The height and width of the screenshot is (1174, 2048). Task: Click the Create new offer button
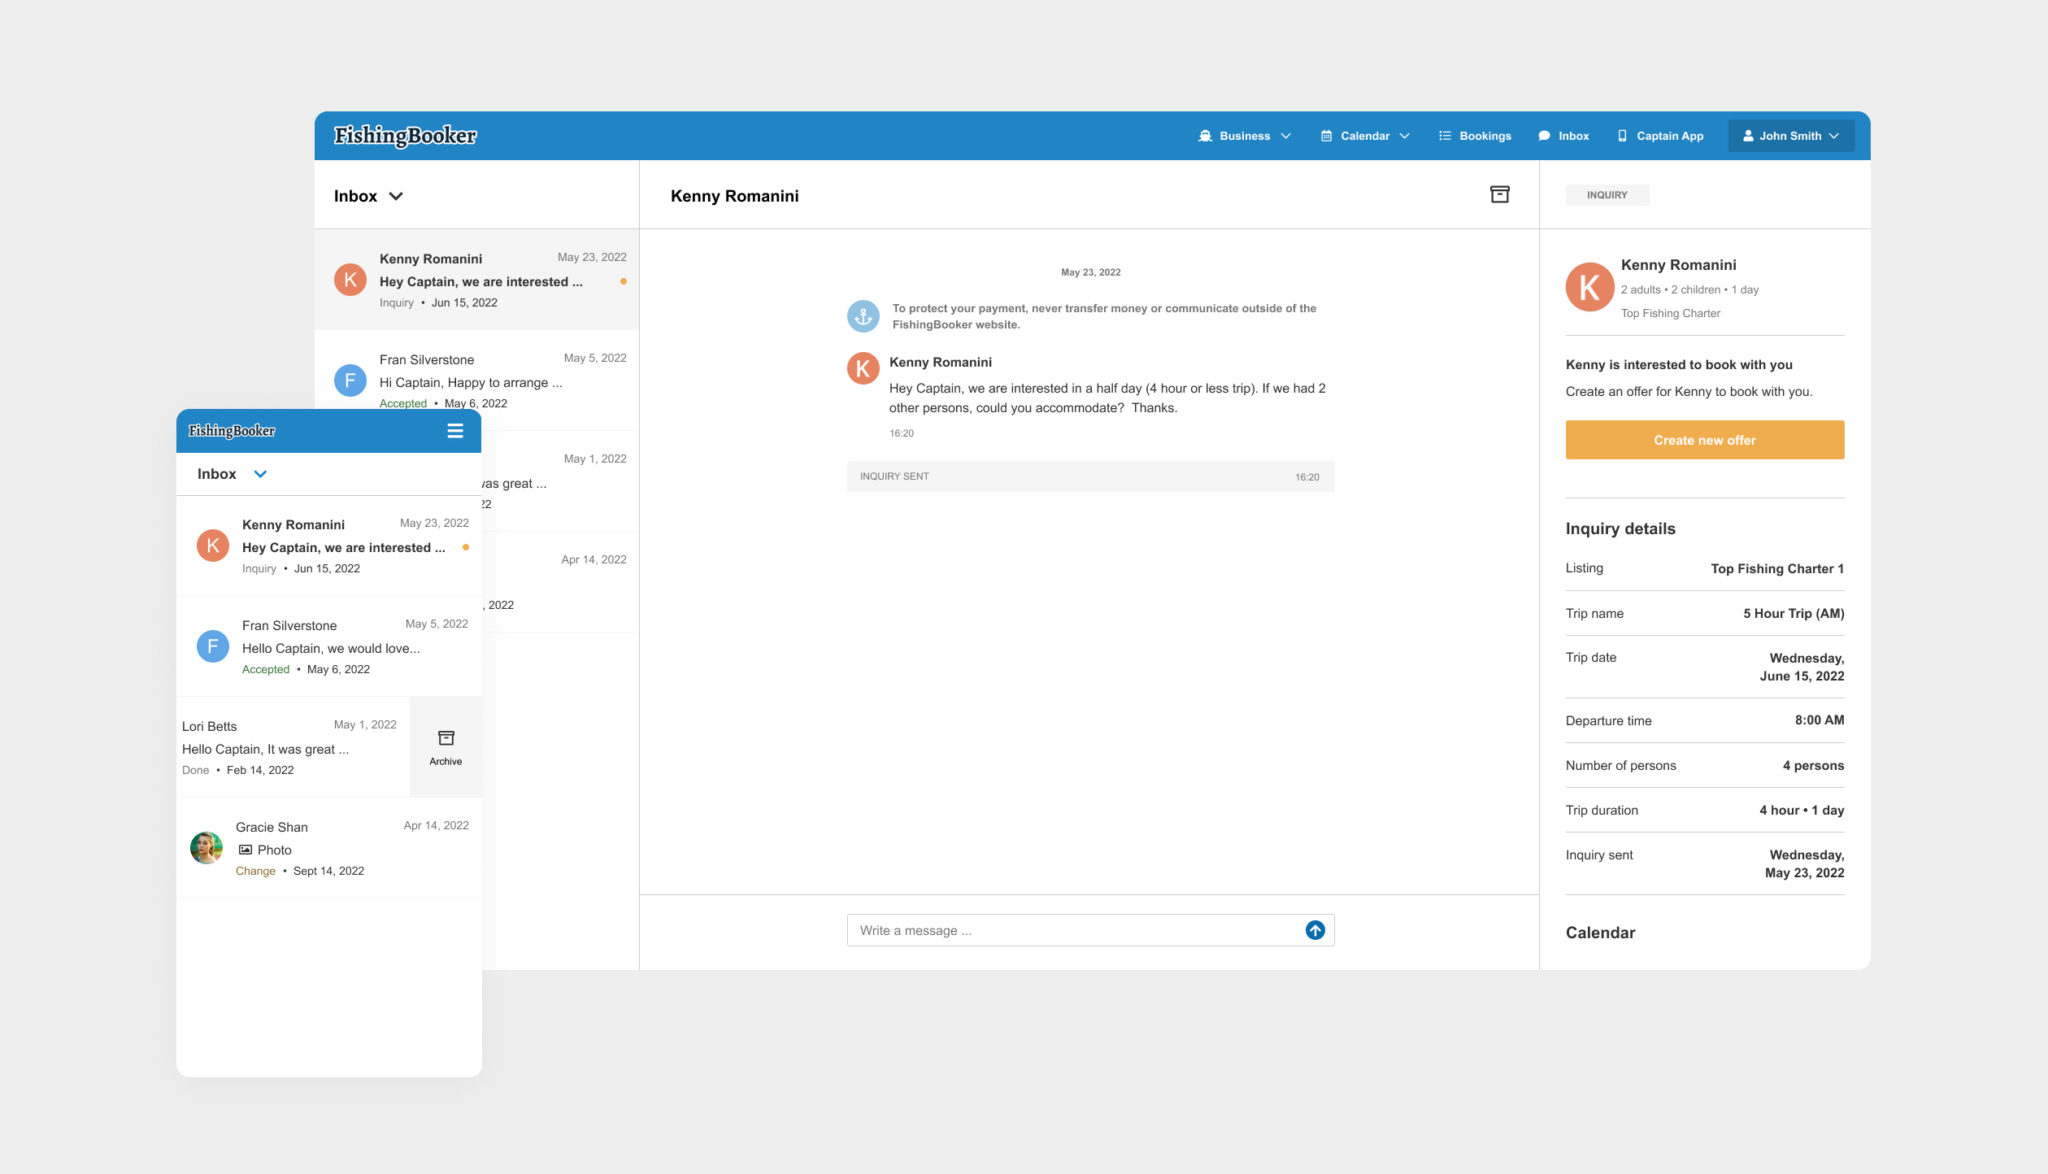[x=1704, y=439]
